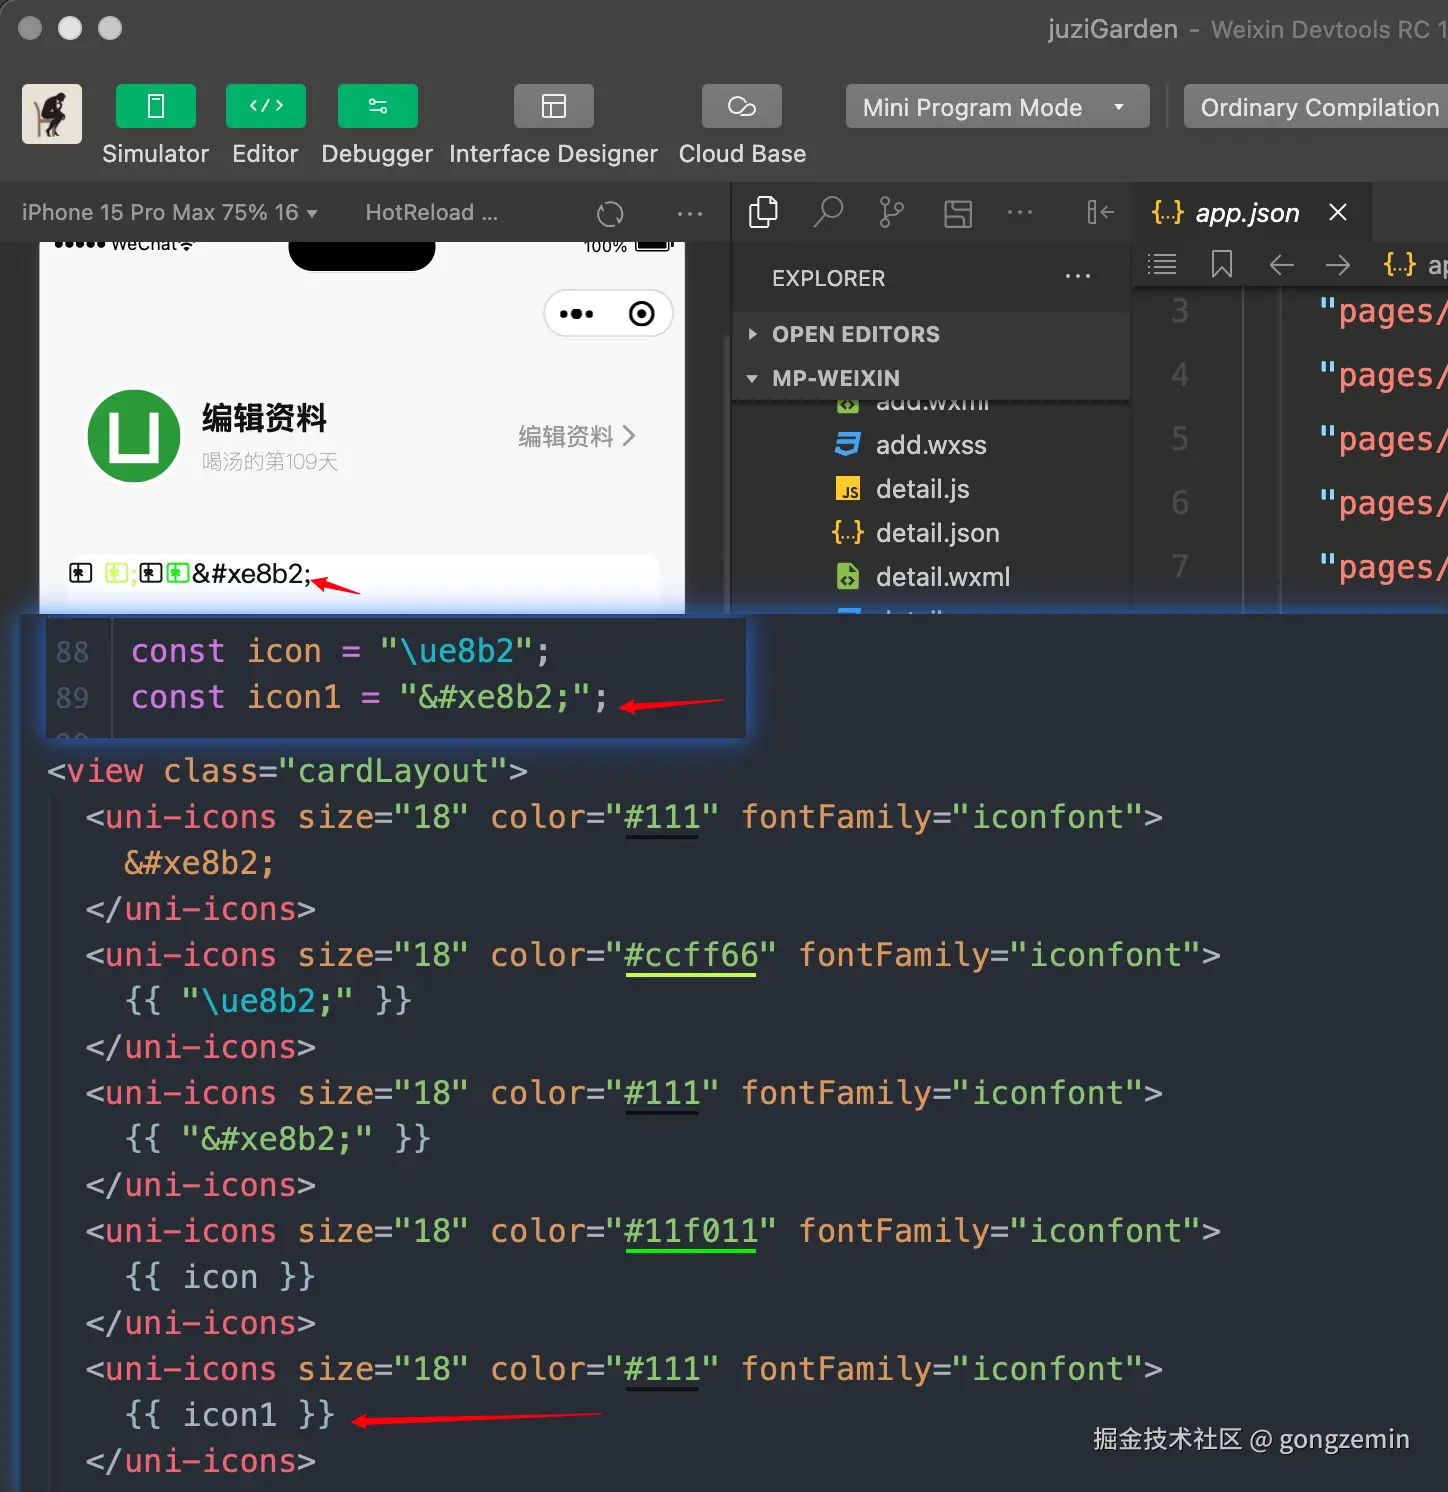Close mini program via capsule circle button

(642, 314)
